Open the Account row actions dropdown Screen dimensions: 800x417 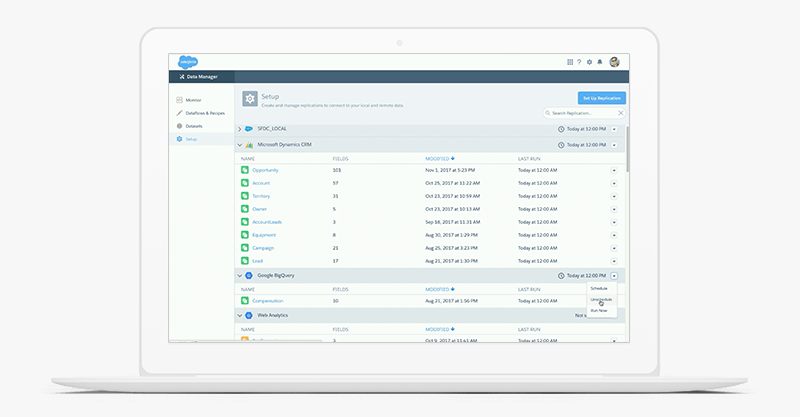point(614,183)
